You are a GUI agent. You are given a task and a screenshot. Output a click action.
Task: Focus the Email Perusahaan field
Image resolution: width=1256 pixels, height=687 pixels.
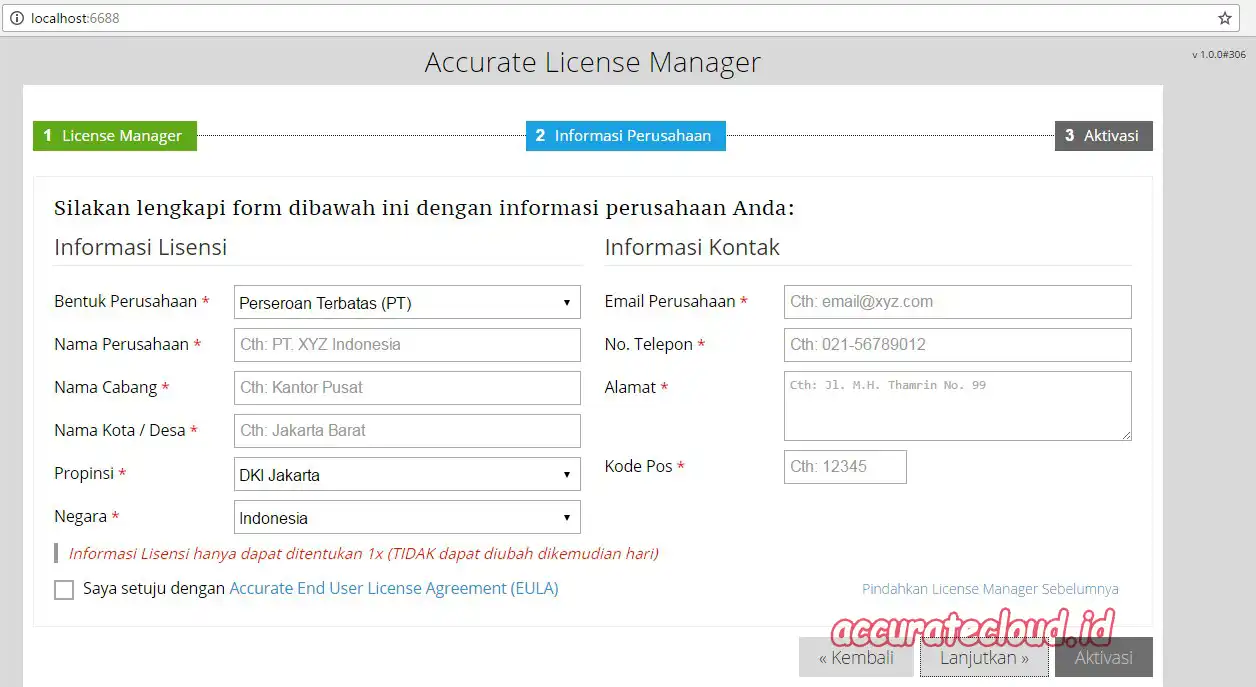click(x=958, y=302)
